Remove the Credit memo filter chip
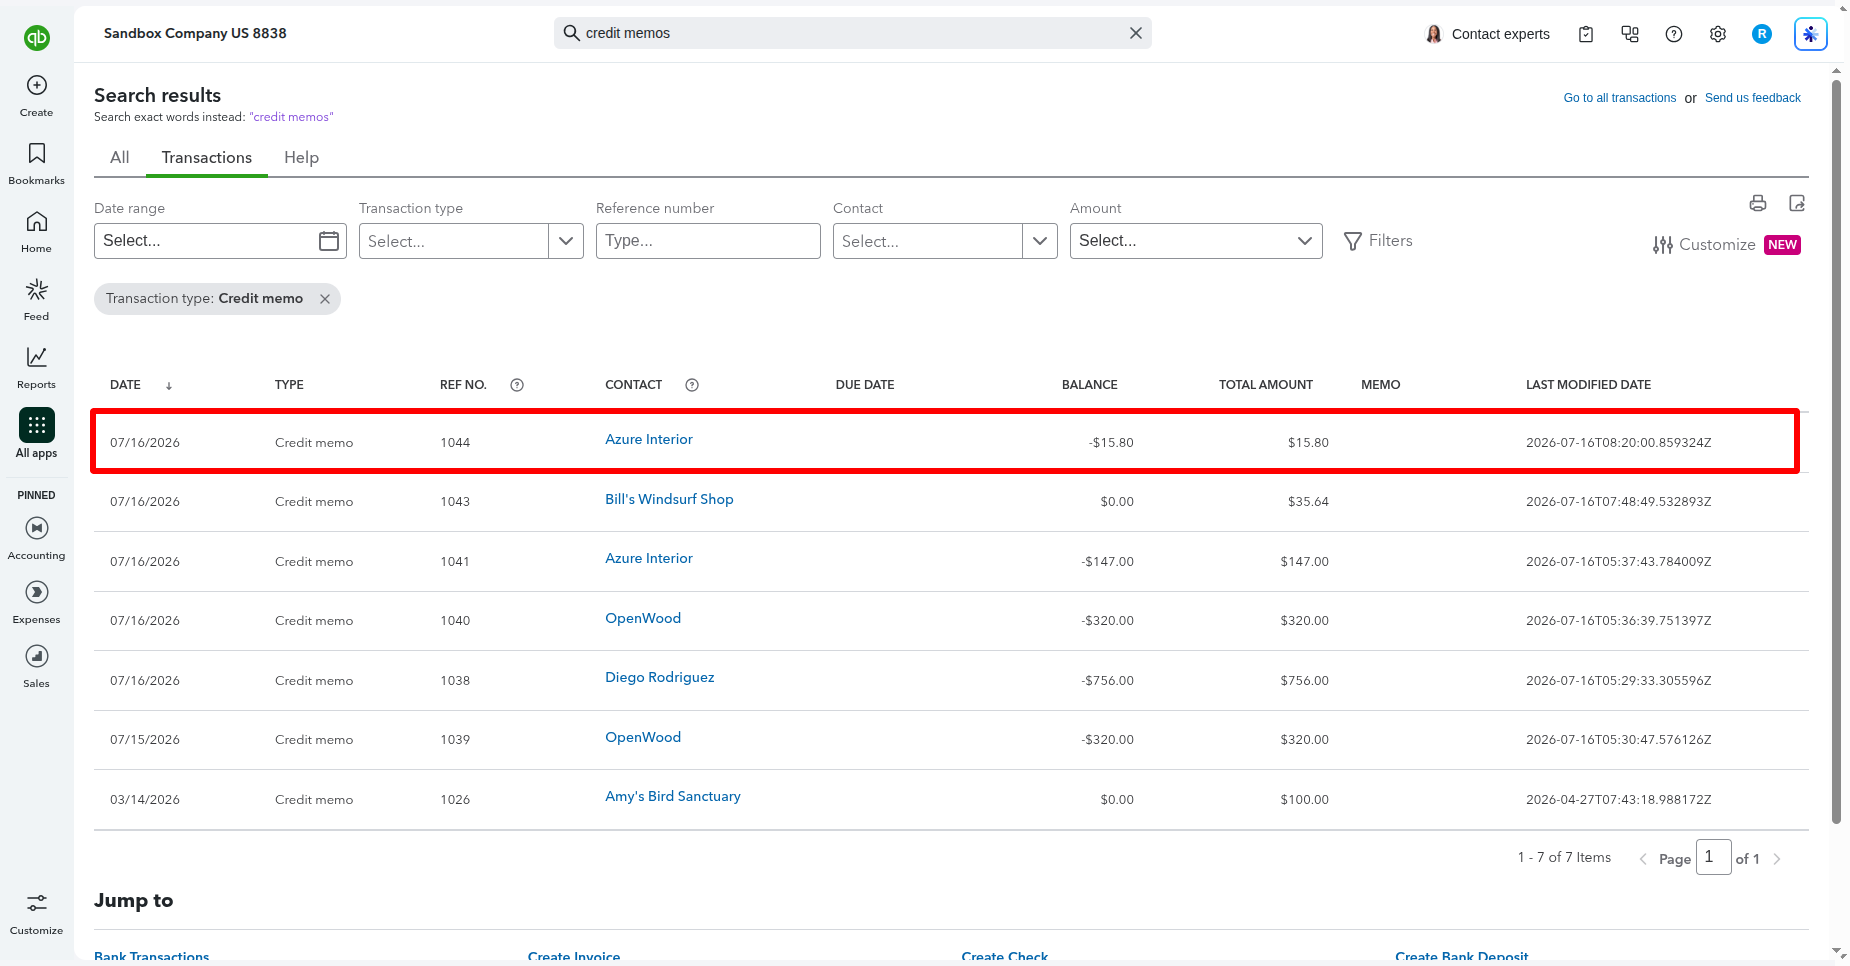This screenshot has width=1850, height=966. [x=325, y=299]
